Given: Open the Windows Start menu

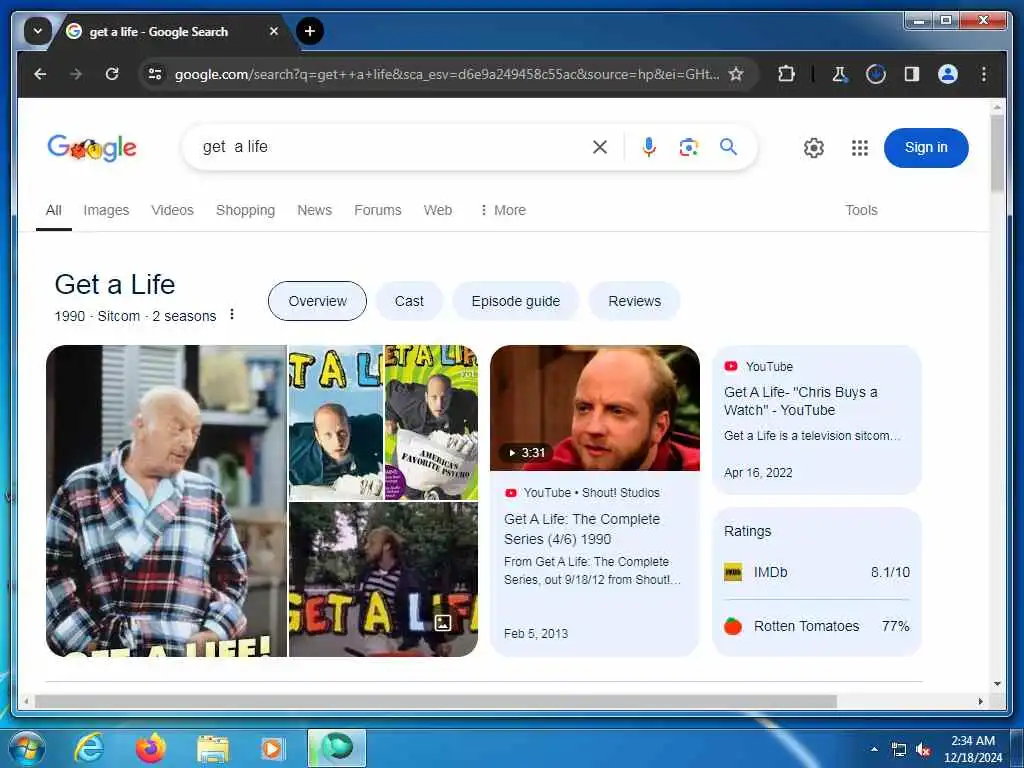Looking at the screenshot, I should (x=26, y=749).
